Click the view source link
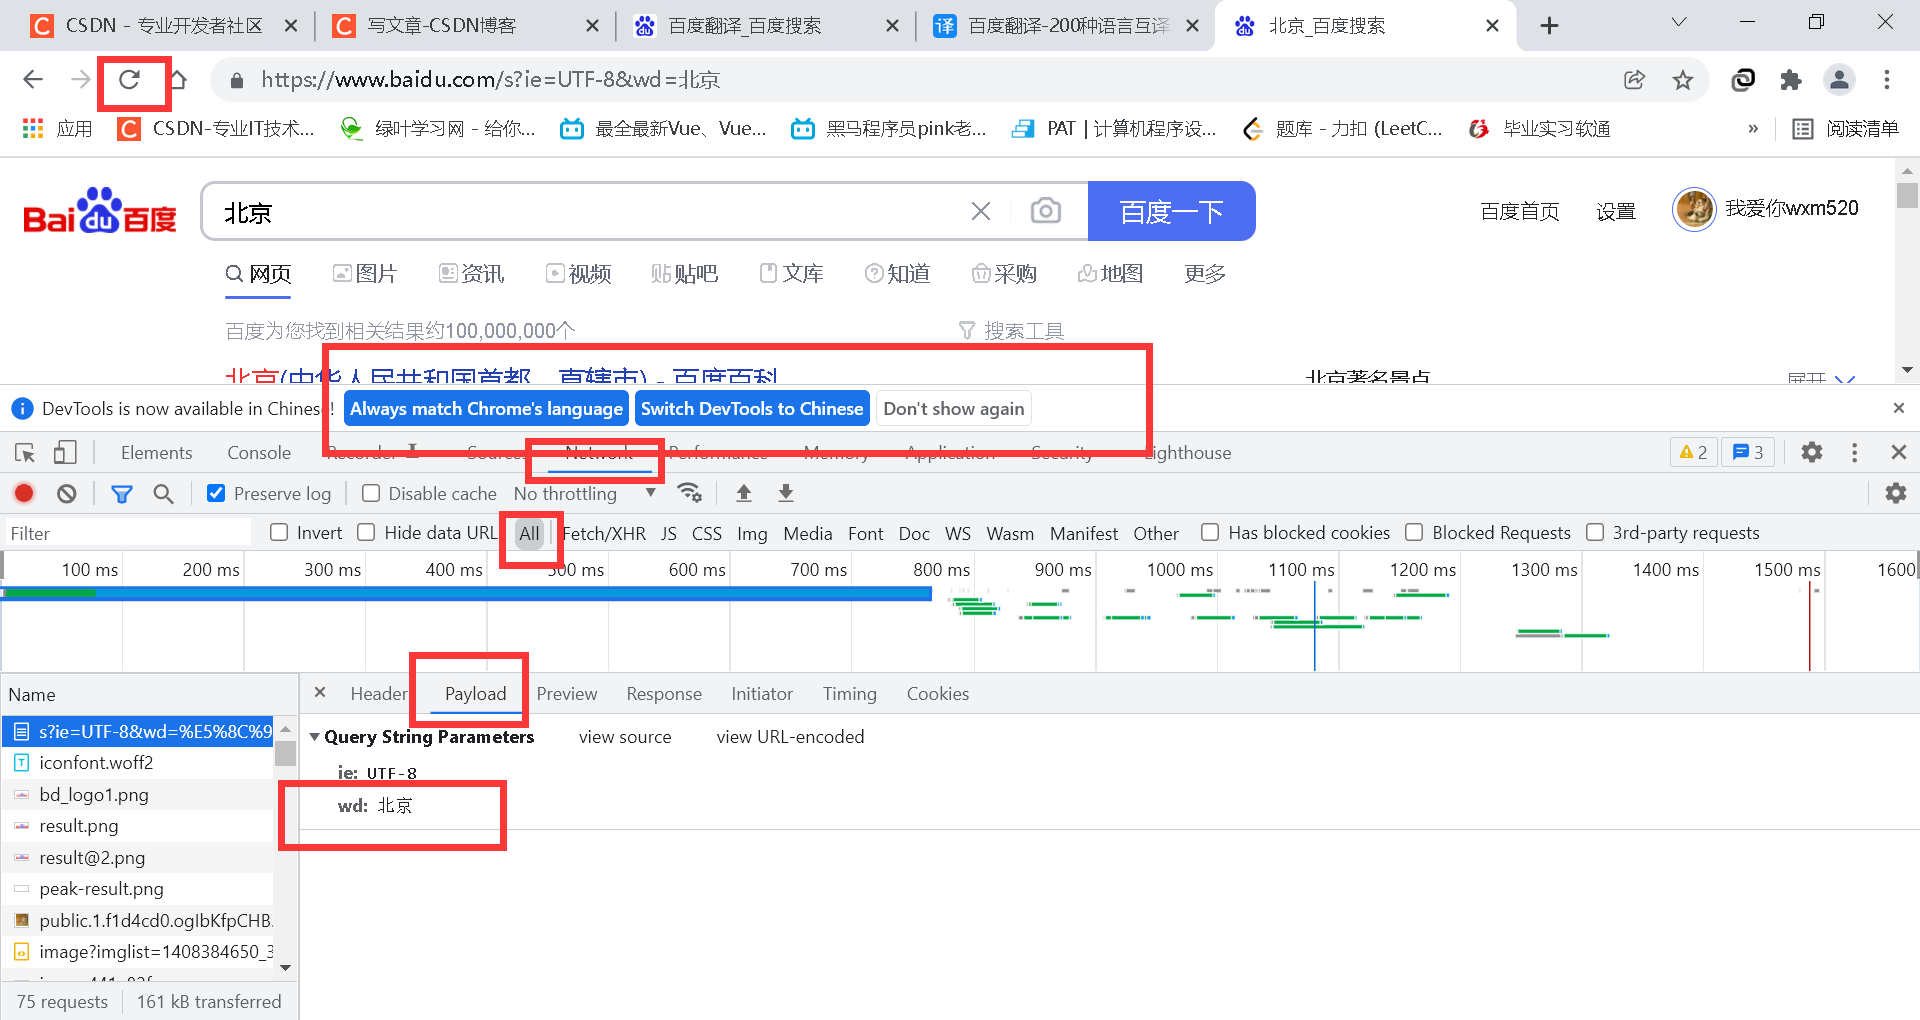The width and height of the screenshot is (1920, 1020). (x=625, y=737)
